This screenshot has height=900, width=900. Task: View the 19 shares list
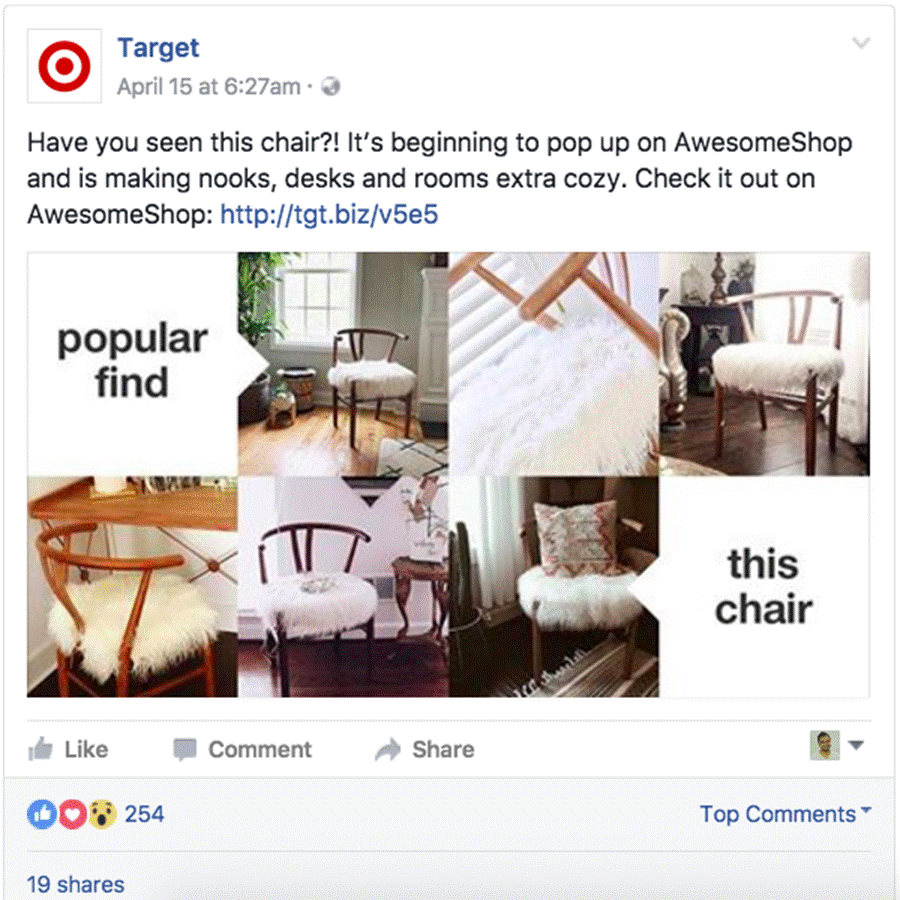[x=76, y=885]
